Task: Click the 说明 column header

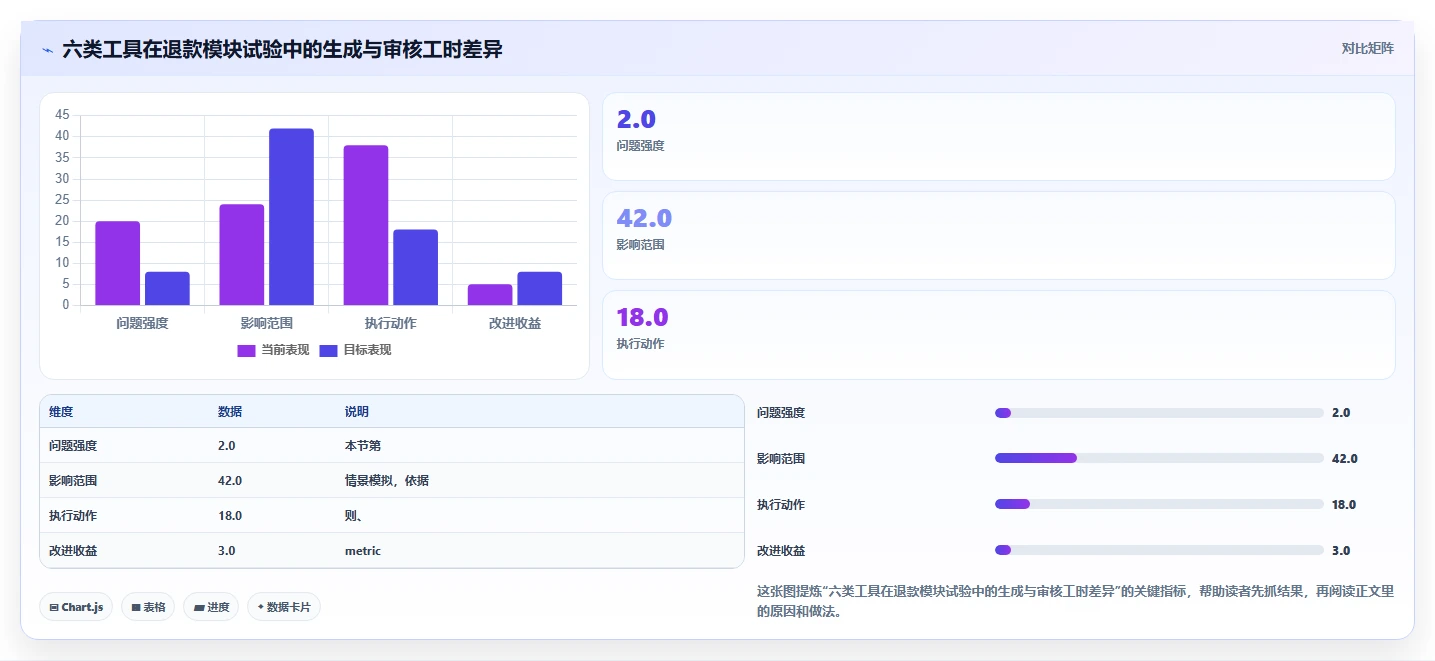Action: (357, 412)
